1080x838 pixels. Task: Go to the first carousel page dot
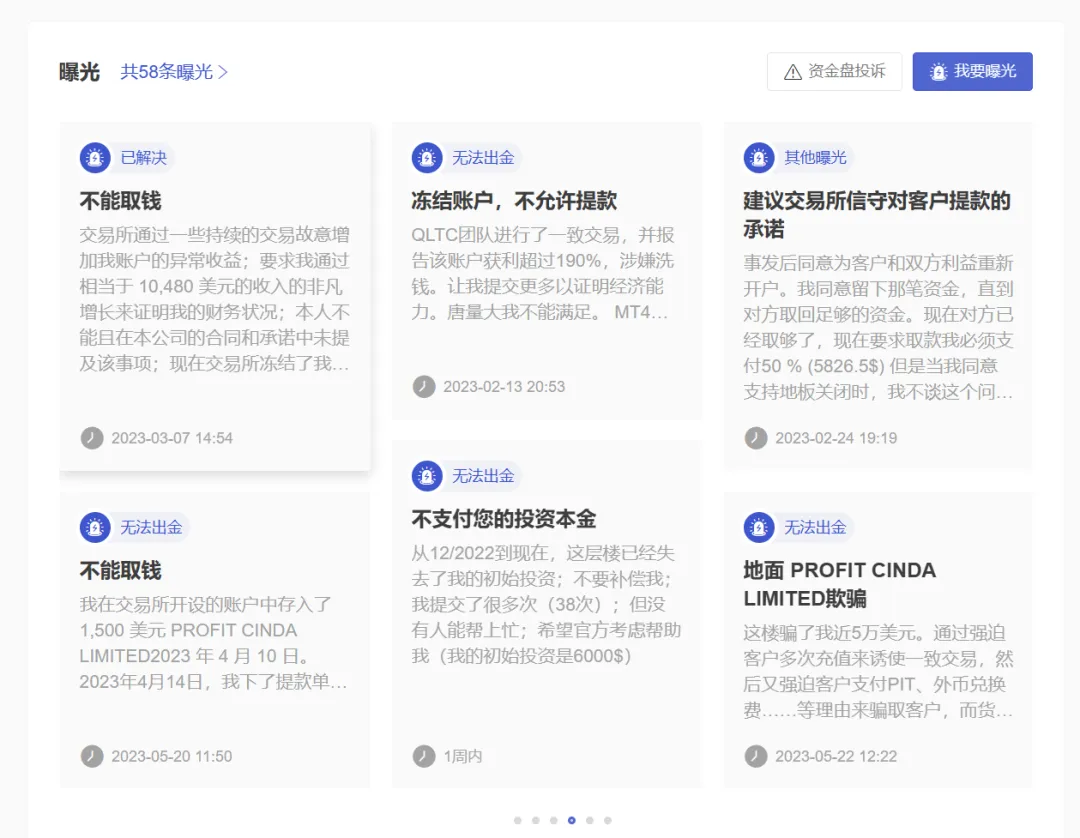pos(518,820)
